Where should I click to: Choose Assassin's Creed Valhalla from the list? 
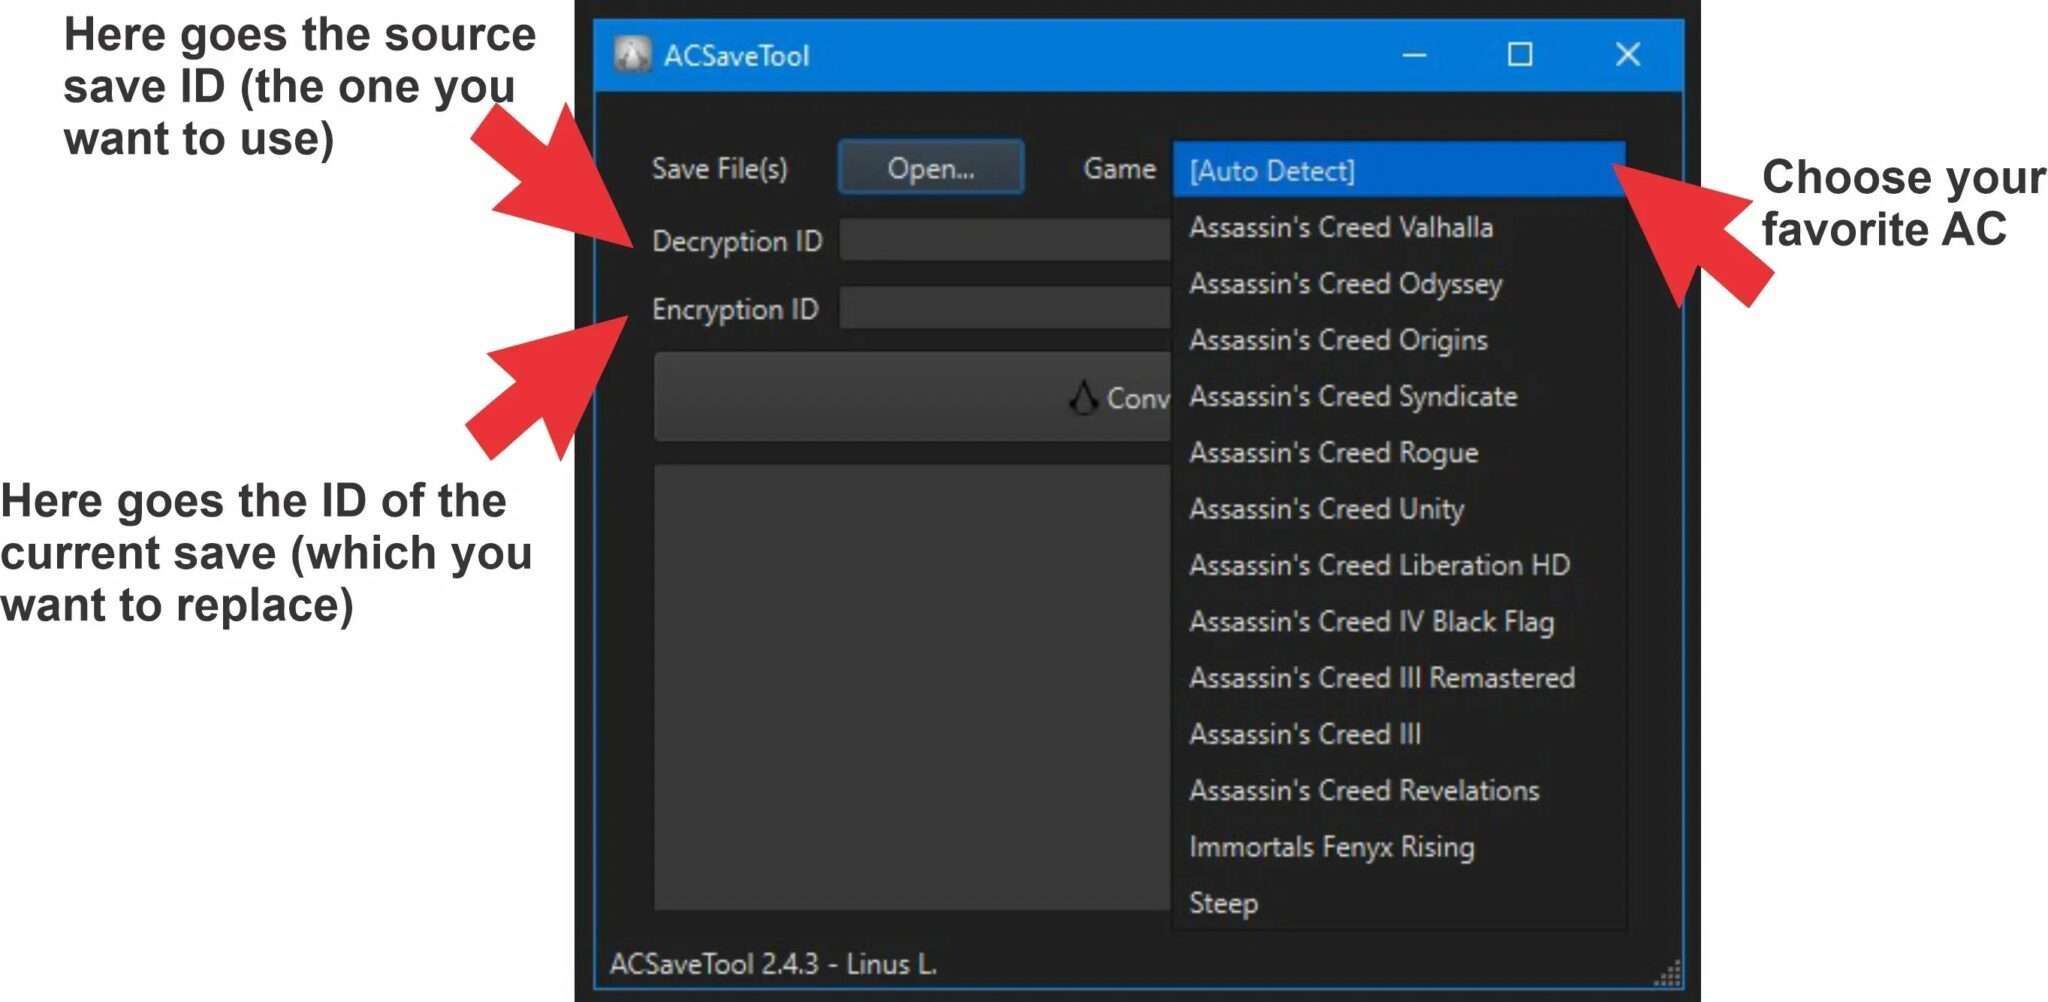(1399, 227)
